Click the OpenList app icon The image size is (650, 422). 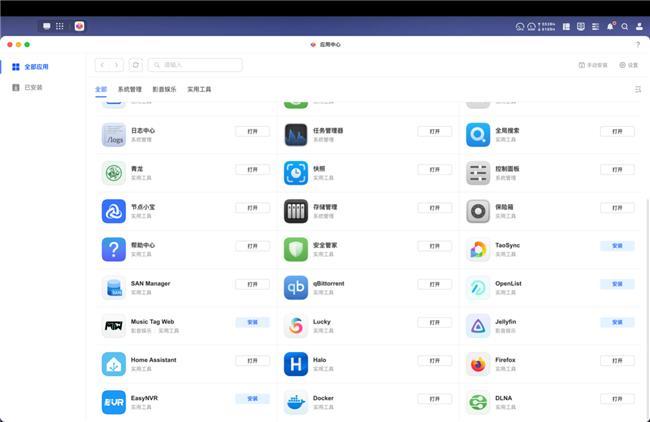point(478,287)
